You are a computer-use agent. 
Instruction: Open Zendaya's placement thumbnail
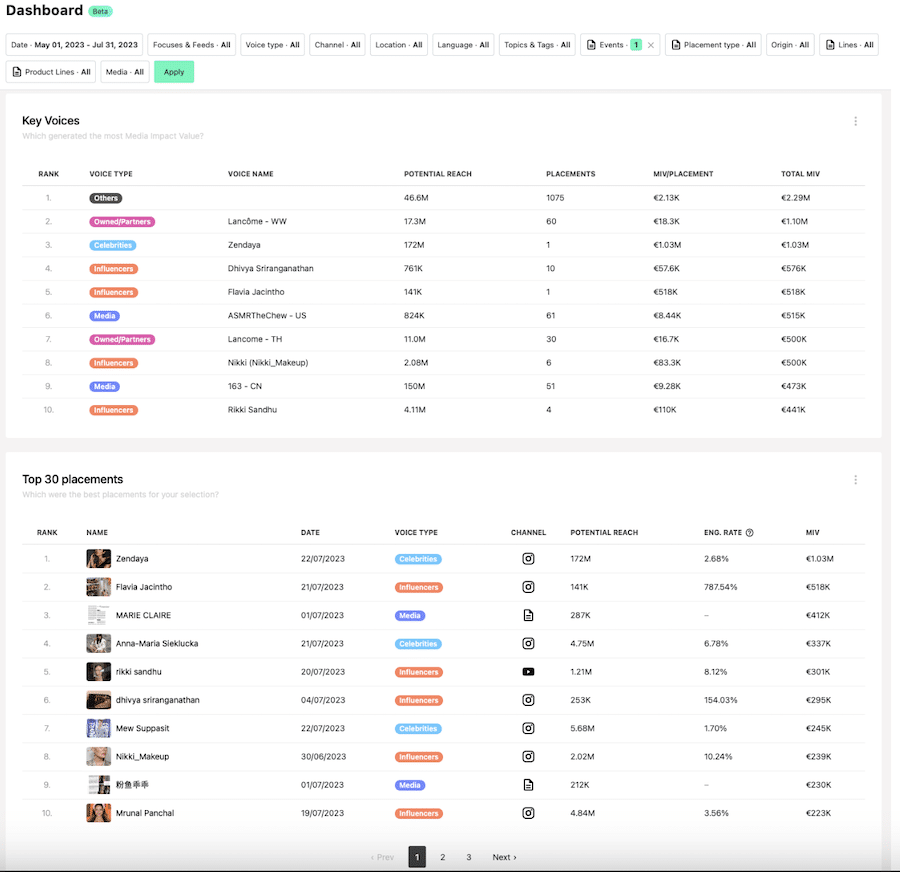99,559
